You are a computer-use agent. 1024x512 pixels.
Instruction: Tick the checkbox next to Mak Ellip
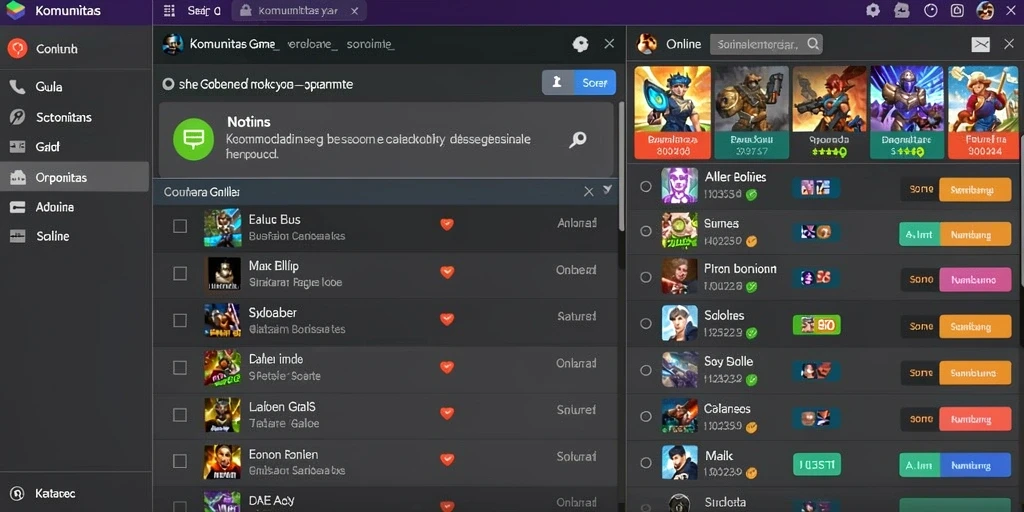180,274
